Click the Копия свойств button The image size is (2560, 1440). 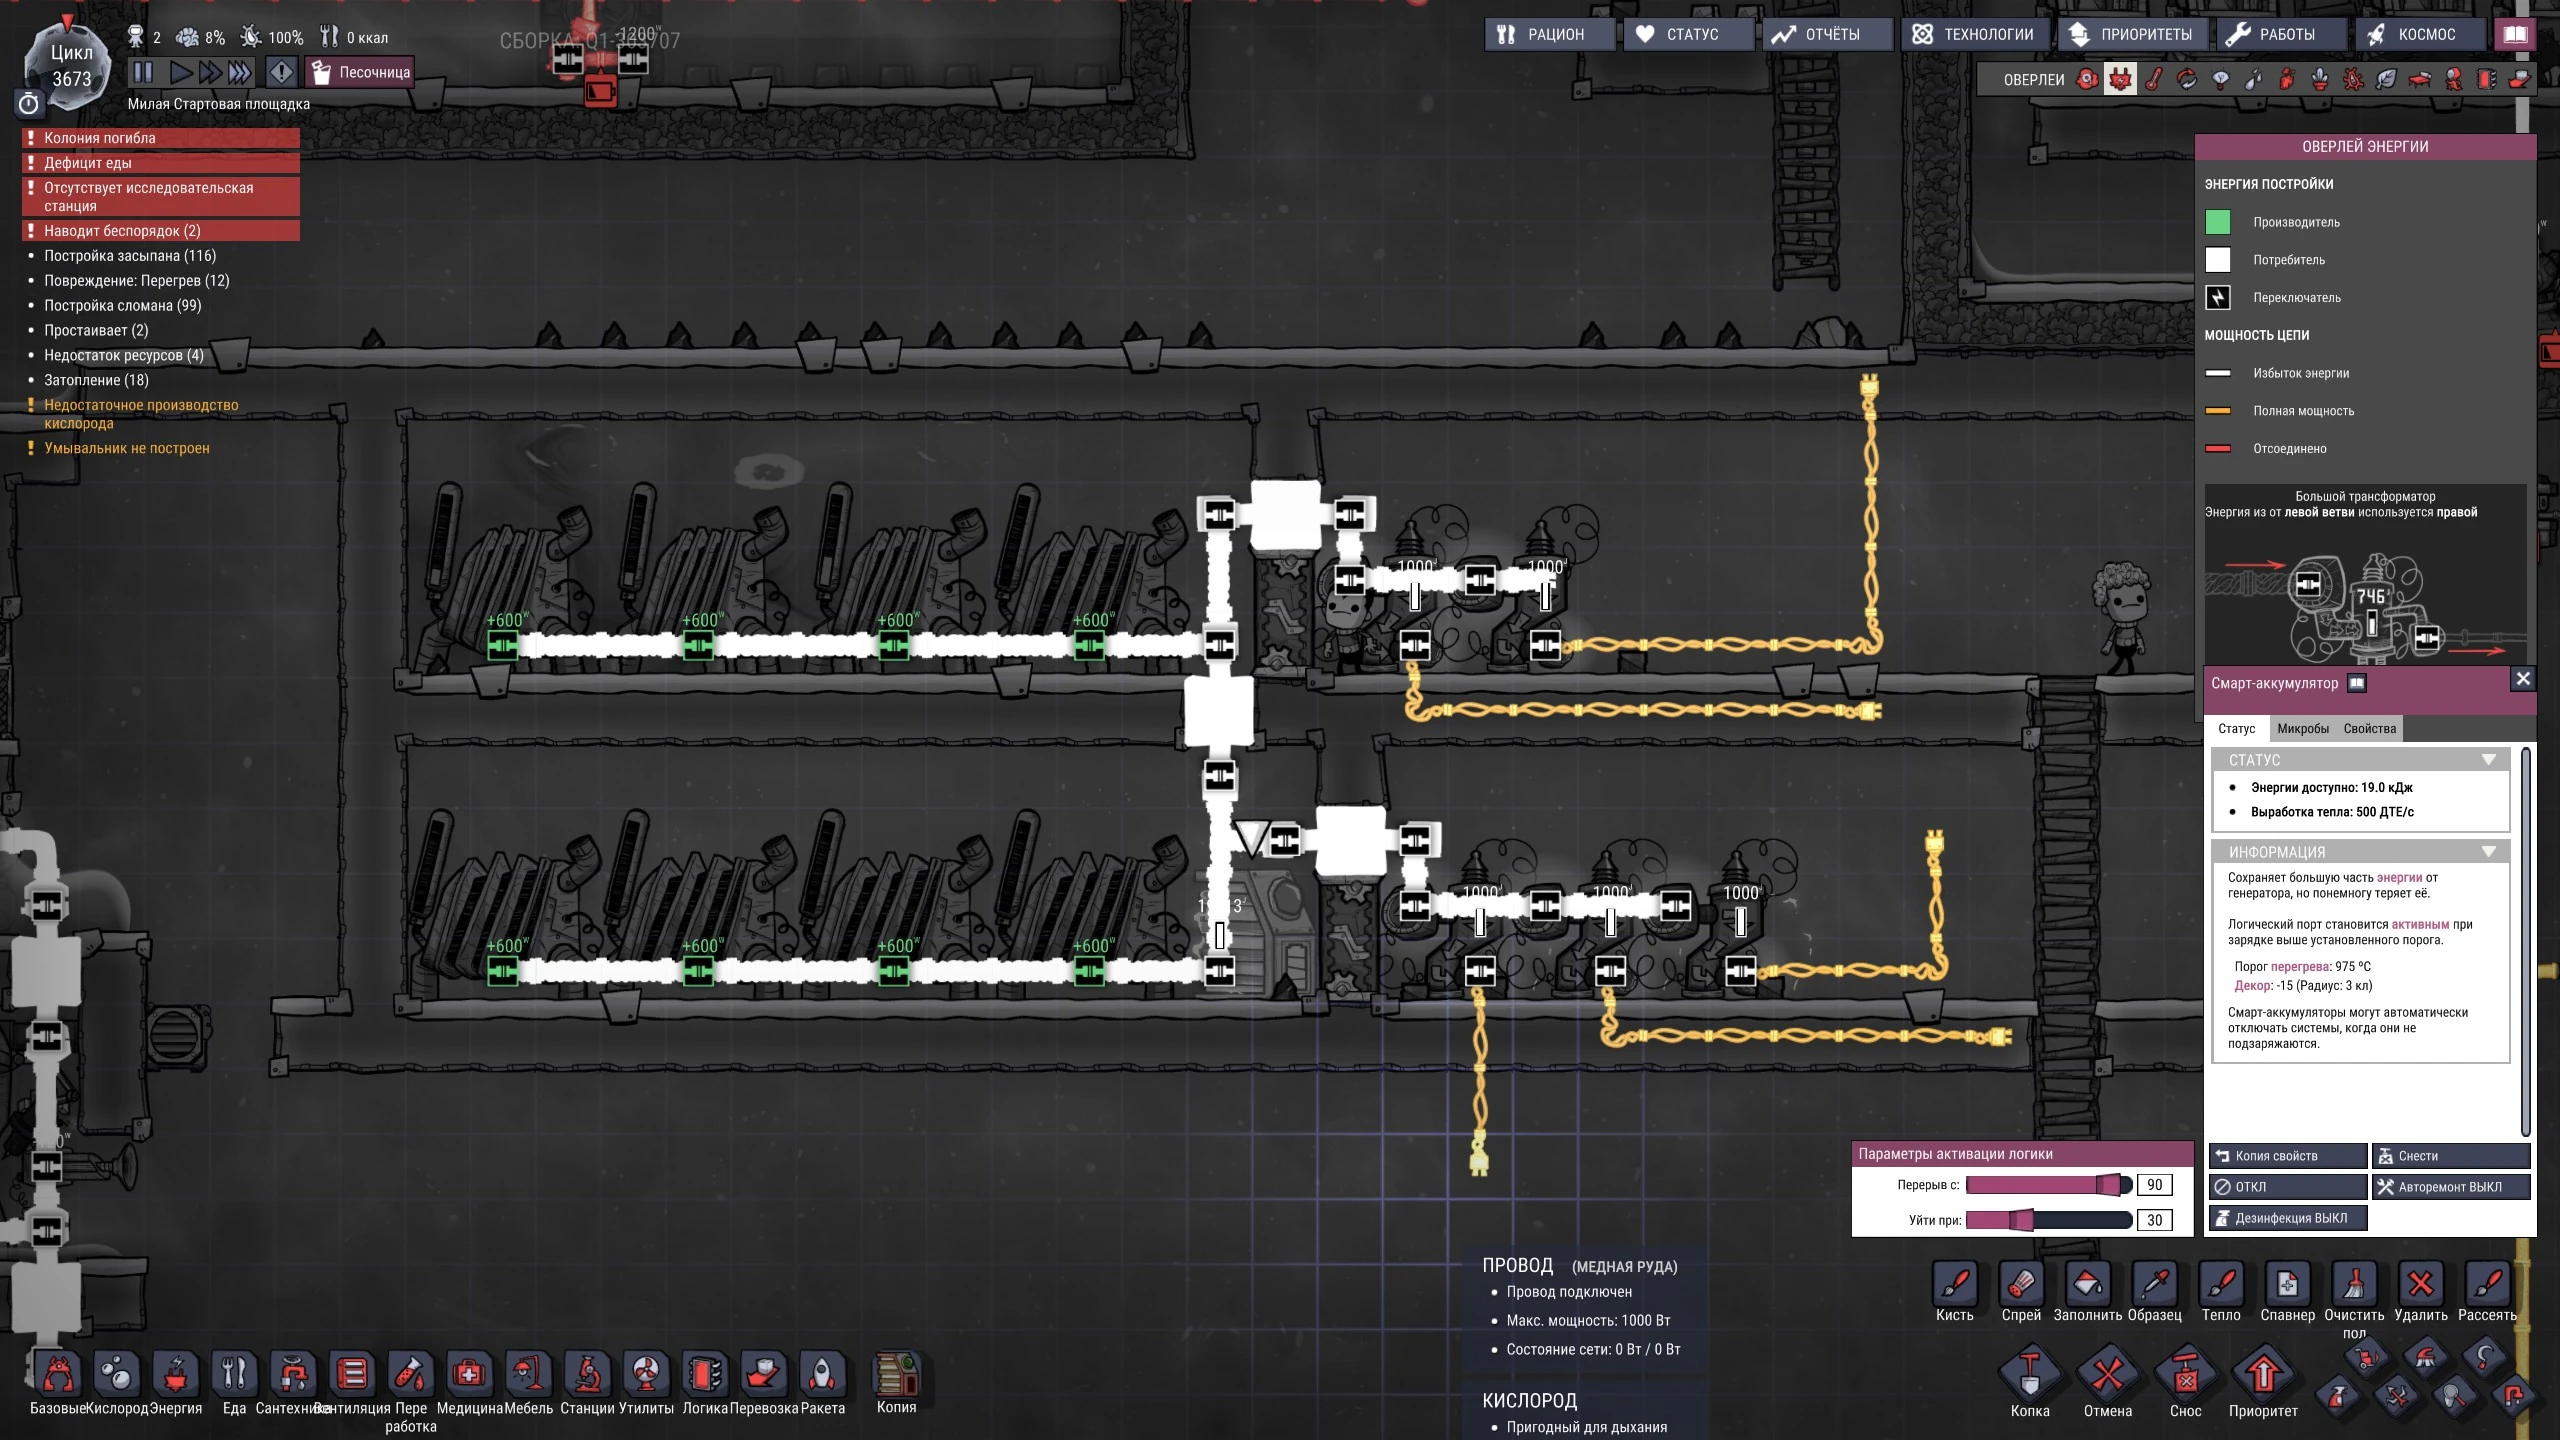pos(2288,1156)
